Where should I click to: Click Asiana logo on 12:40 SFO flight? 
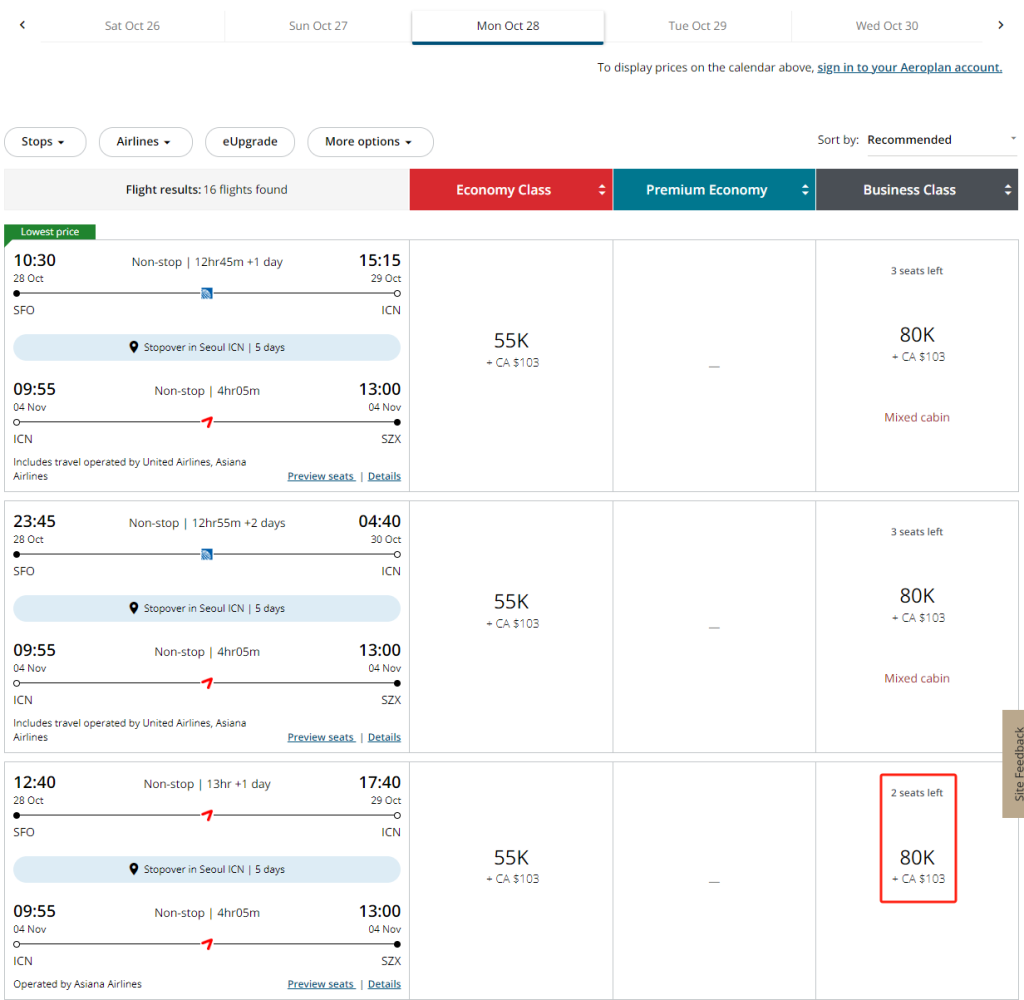pos(207,815)
